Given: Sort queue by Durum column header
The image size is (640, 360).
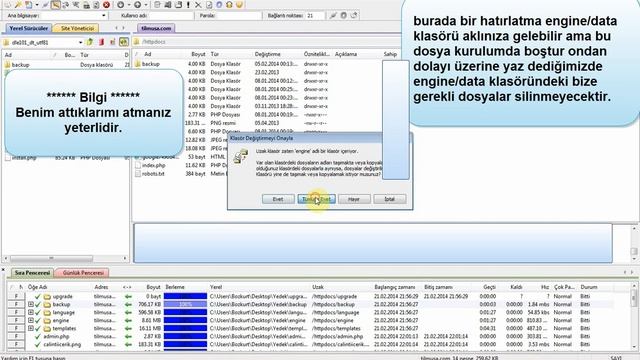Looking at the screenshot, I should pyautogui.click(x=589, y=287).
